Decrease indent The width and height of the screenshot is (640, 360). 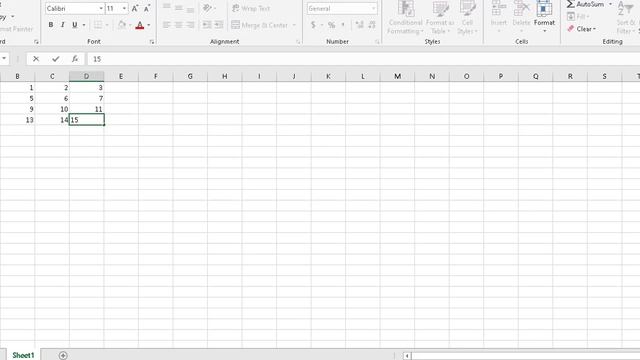click(207, 25)
